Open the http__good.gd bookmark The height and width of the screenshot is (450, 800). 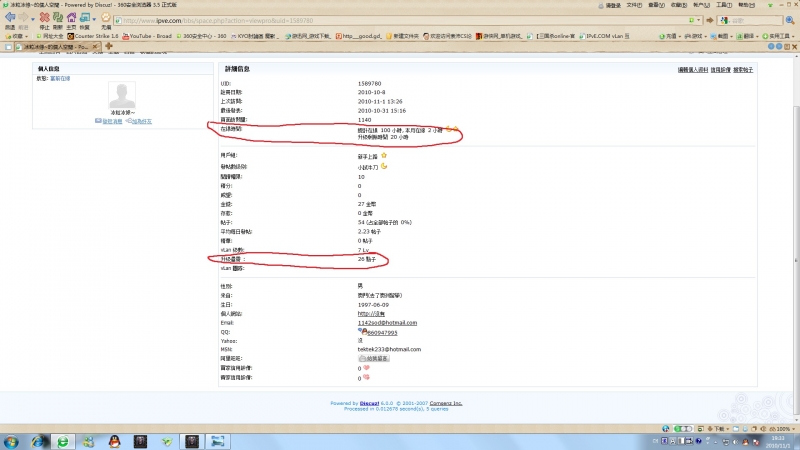(x=358, y=36)
